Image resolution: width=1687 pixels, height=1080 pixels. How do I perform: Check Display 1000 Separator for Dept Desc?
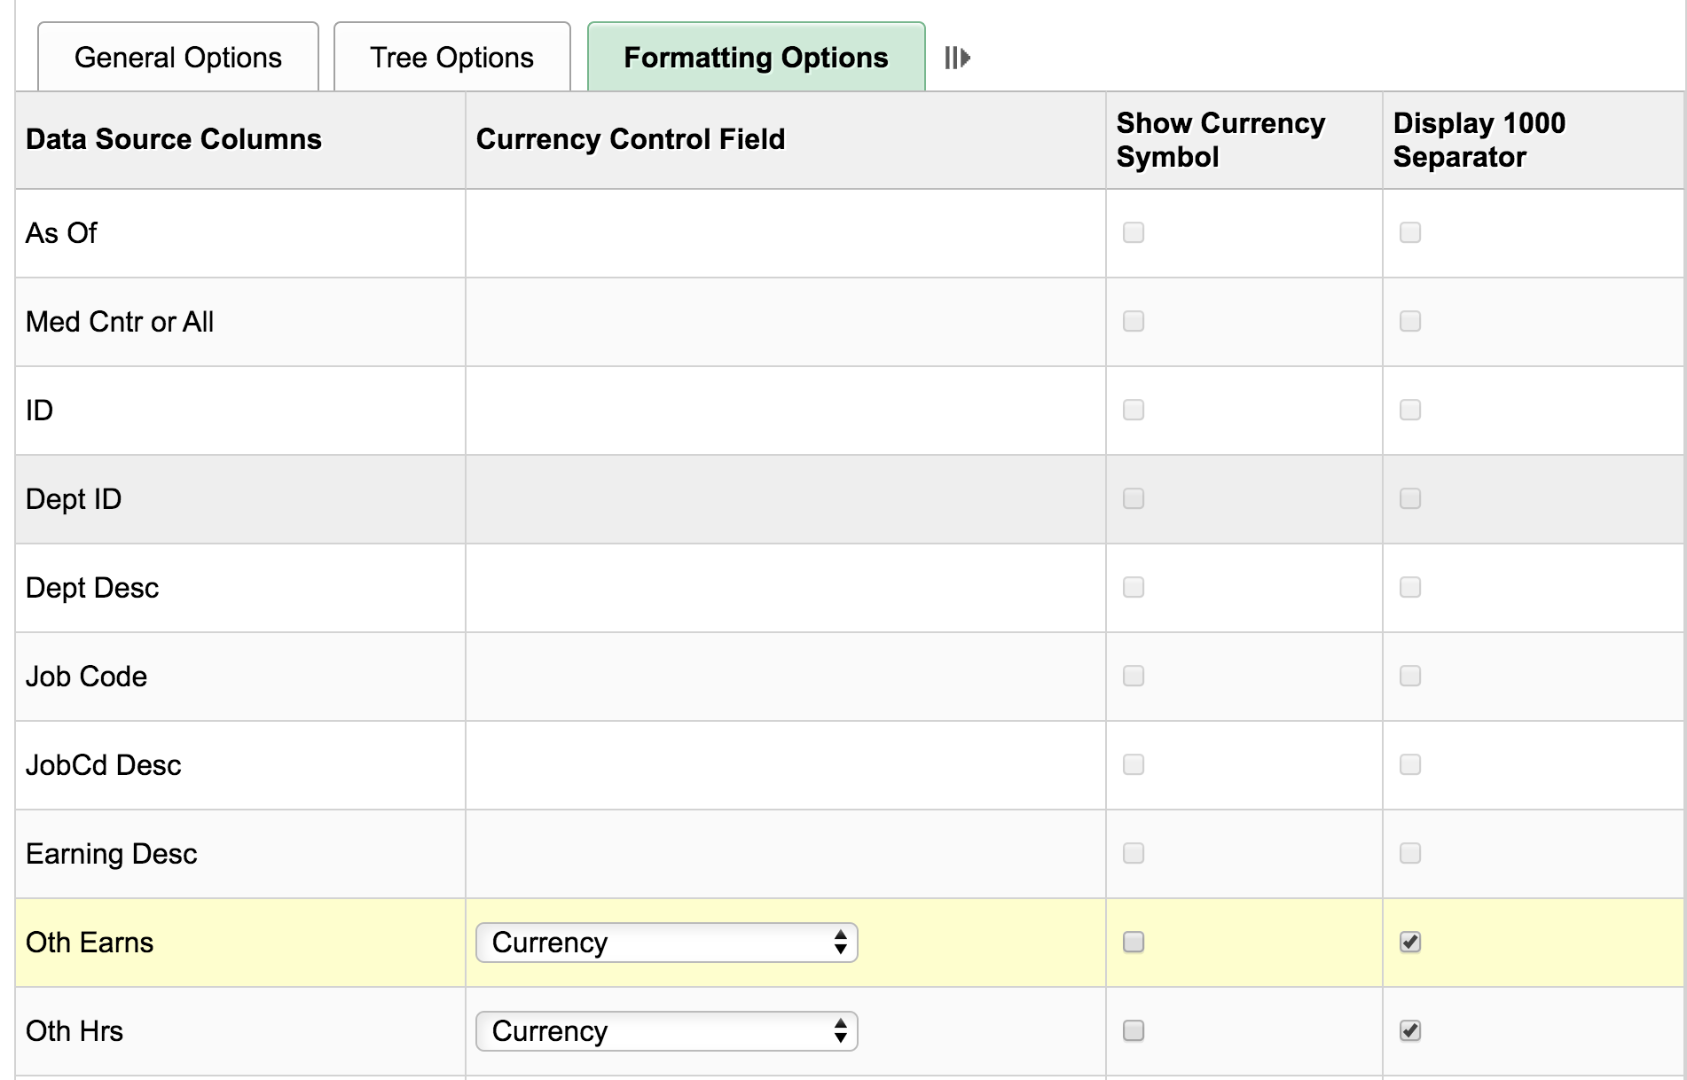tap(1410, 587)
